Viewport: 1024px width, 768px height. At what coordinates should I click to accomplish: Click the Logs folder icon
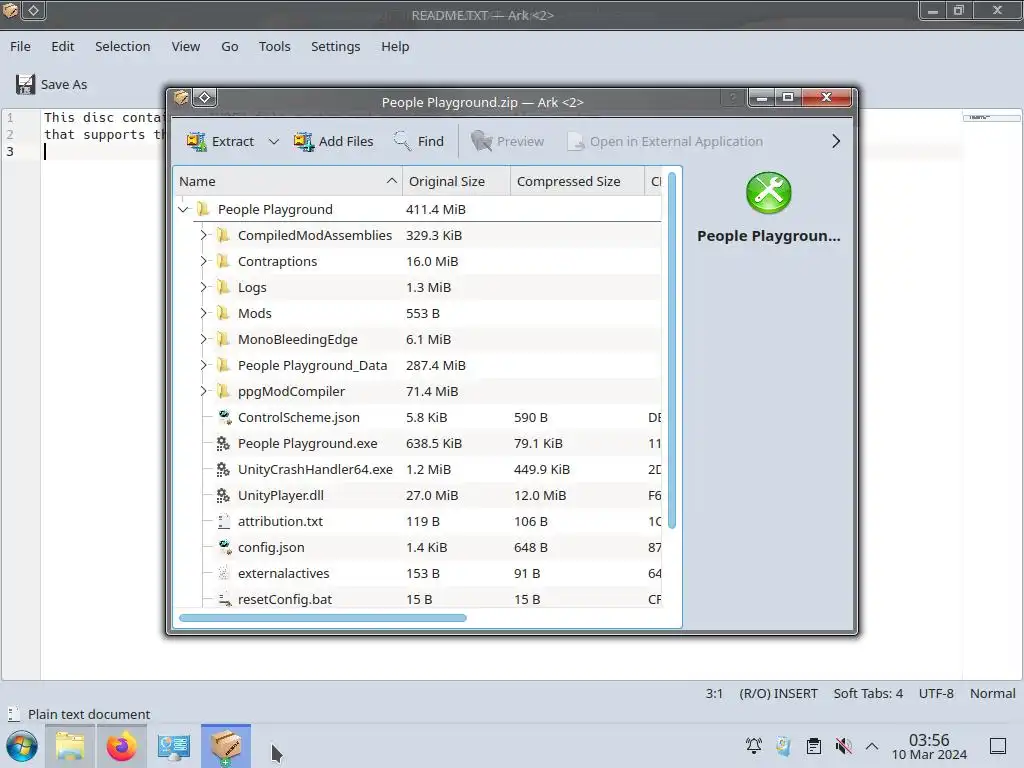pyautogui.click(x=223, y=287)
